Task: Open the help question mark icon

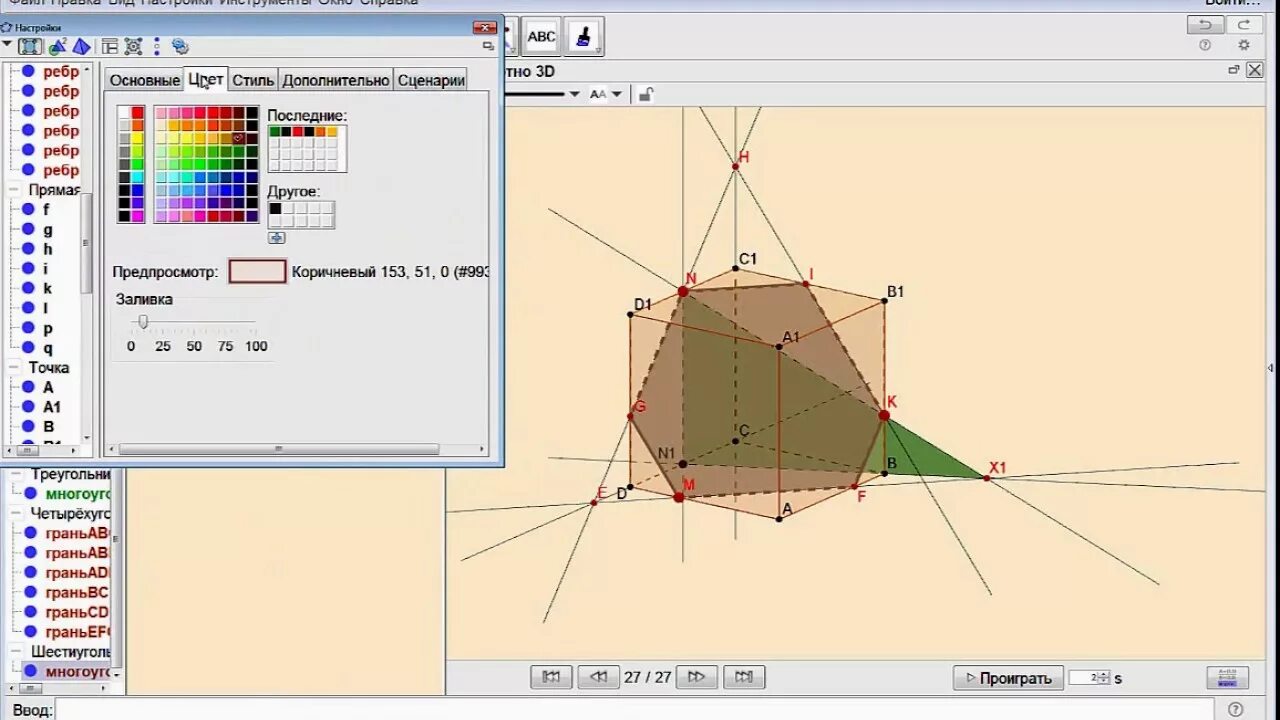Action: 1205,45
